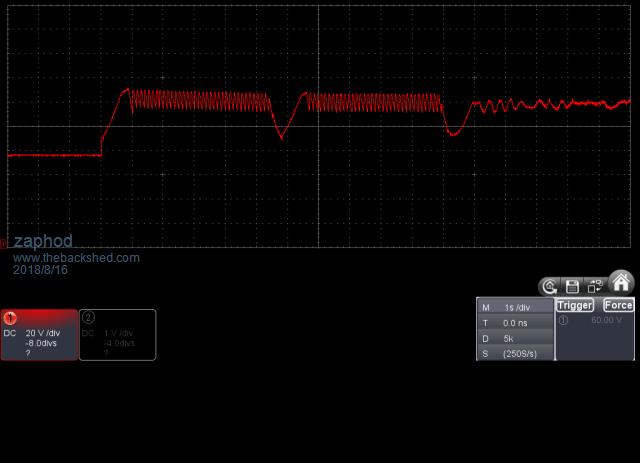Open the 5k record depth setting
Viewport: 640px width, 463px height.
point(516,339)
